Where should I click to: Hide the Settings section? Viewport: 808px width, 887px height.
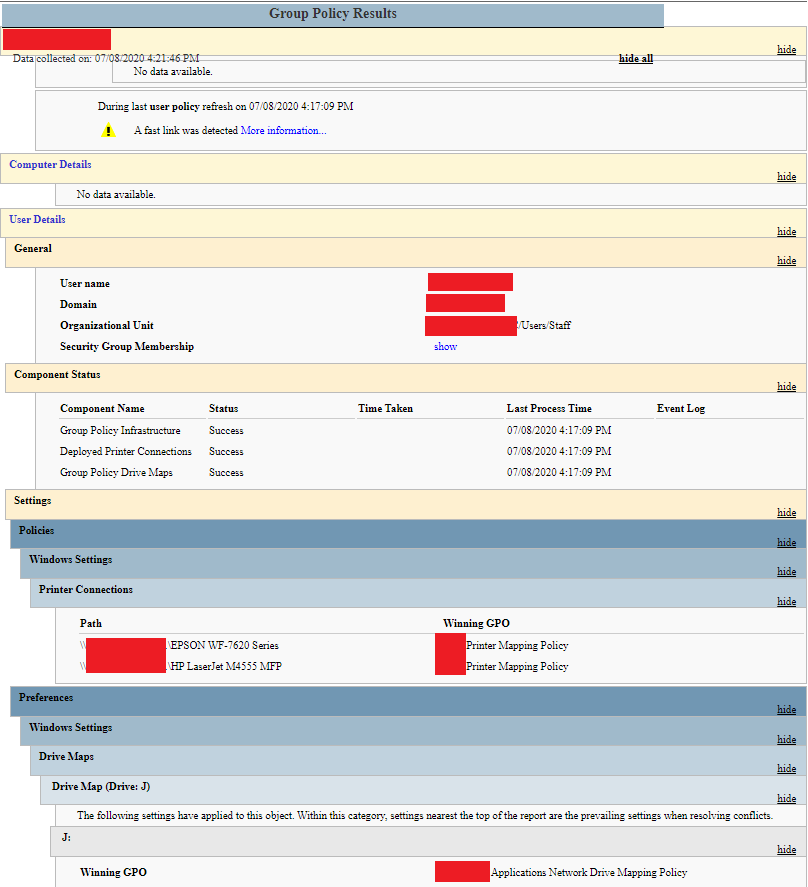click(x=786, y=512)
